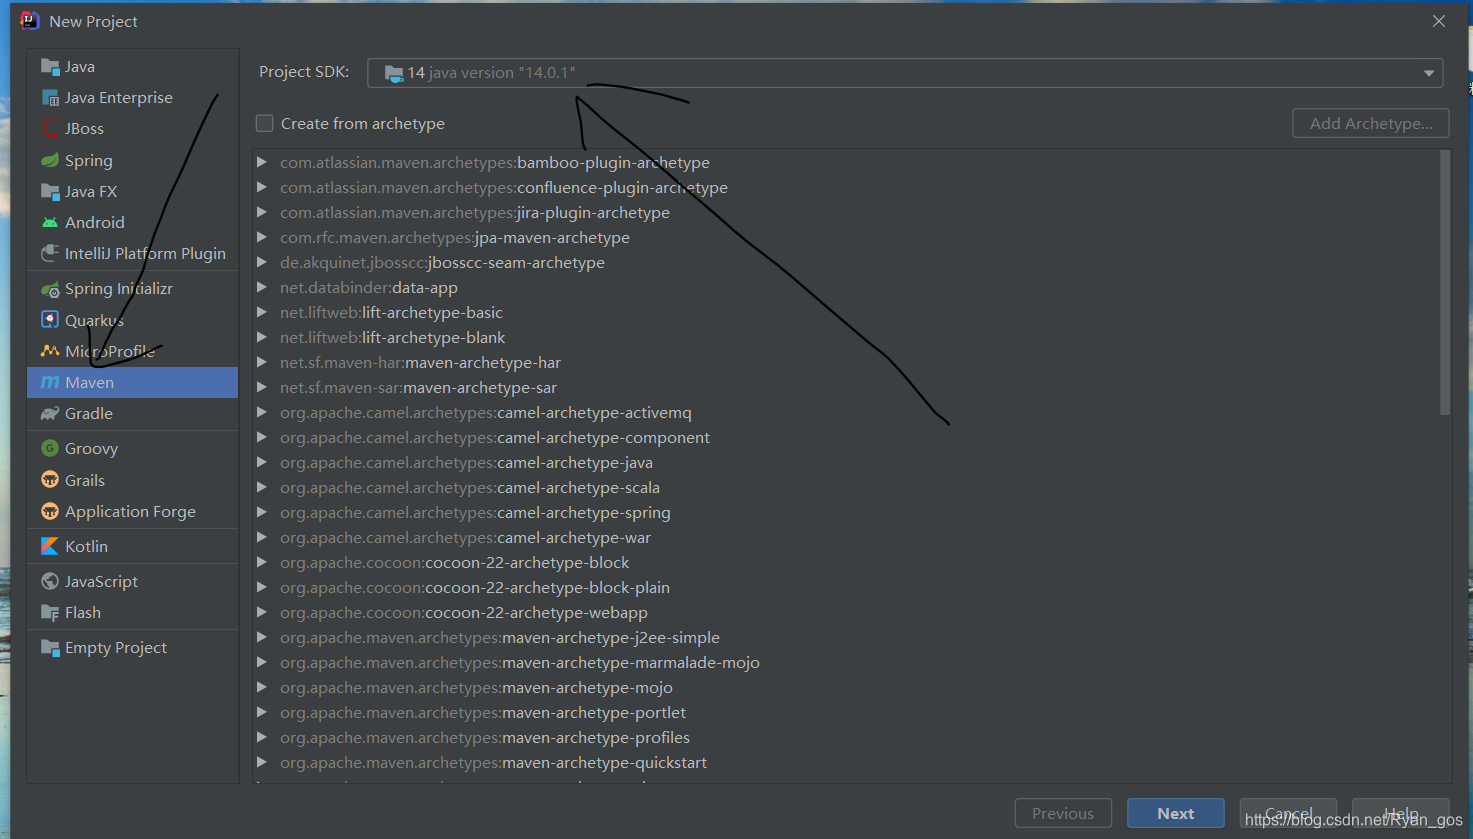The height and width of the screenshot is (839, 1473).
Task: Click the Quarkus icon
Action: coord(50,320)
